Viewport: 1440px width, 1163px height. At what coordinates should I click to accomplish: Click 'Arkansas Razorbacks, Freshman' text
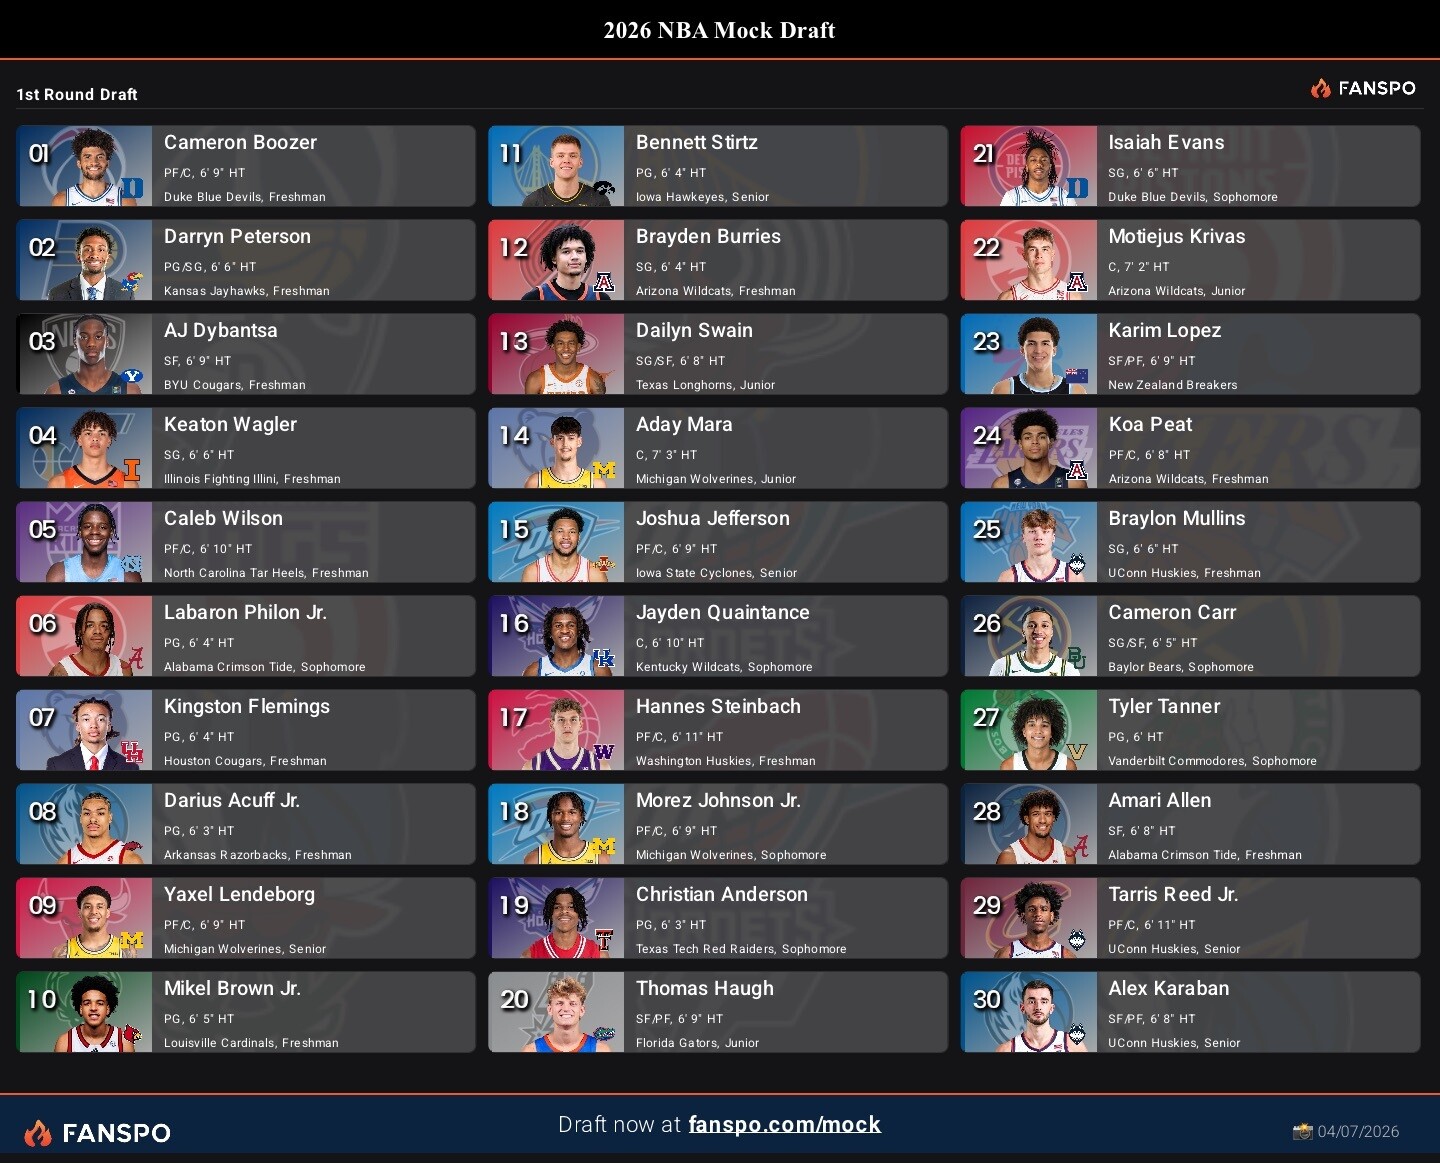(x=258, y=855)
